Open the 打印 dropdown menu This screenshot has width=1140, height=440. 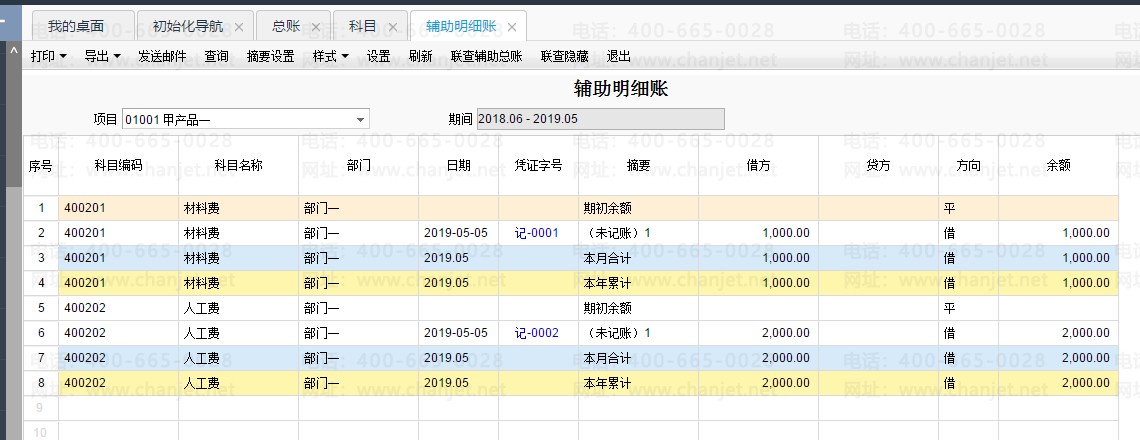[49, 57]
